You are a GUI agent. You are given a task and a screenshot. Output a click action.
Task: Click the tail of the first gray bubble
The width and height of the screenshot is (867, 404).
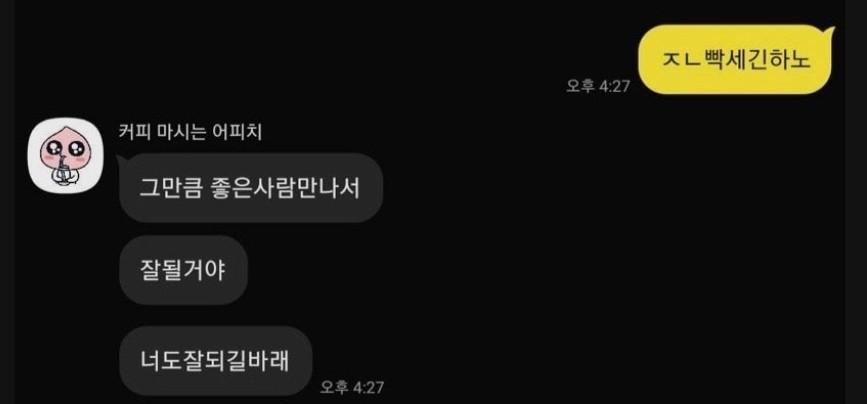(x=119, y=160)
